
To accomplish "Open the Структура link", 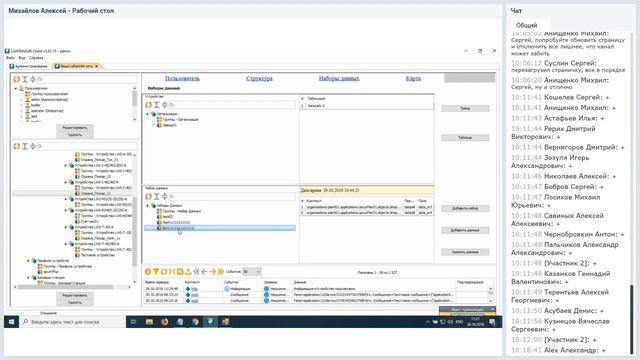I will [259, 78].
